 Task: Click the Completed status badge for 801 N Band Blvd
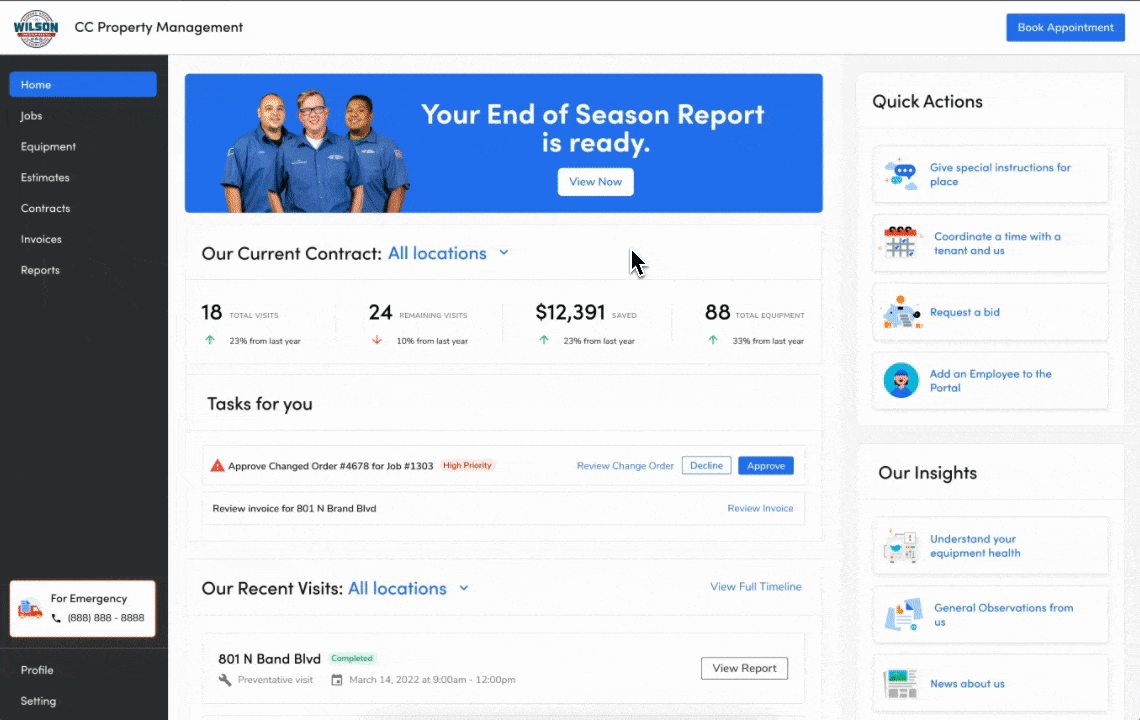(x=352, y=658)
